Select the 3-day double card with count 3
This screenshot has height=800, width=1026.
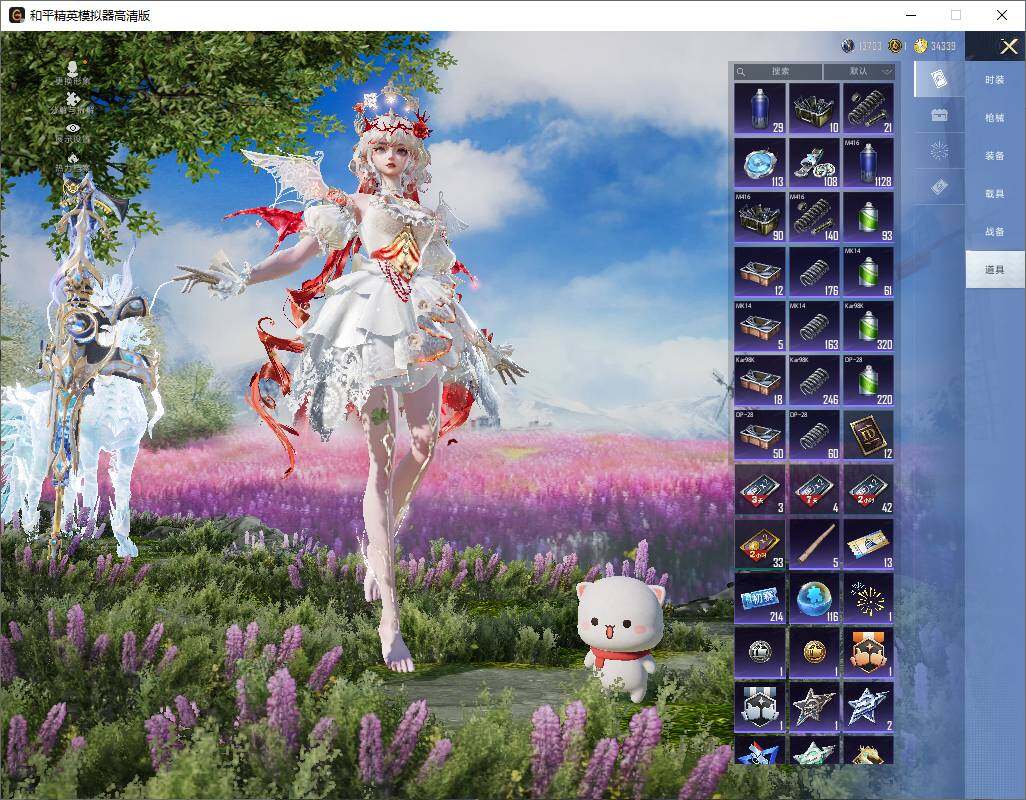click(x=760, y=490)
